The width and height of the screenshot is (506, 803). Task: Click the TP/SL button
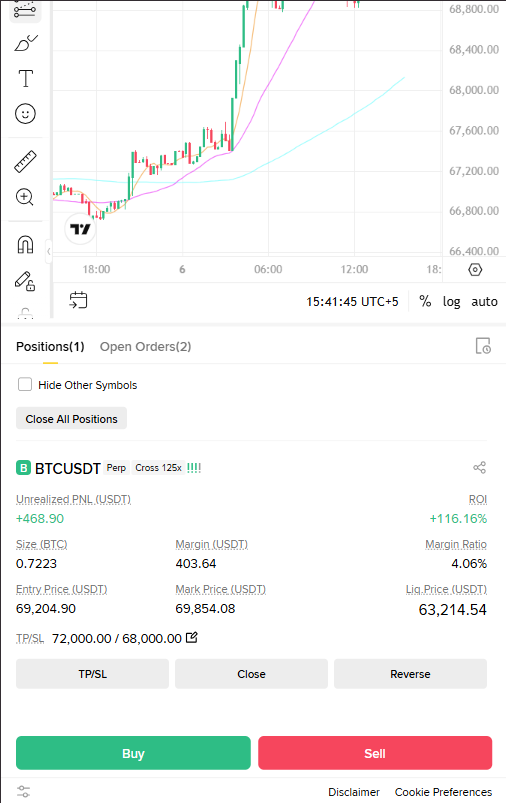[92, 674]
